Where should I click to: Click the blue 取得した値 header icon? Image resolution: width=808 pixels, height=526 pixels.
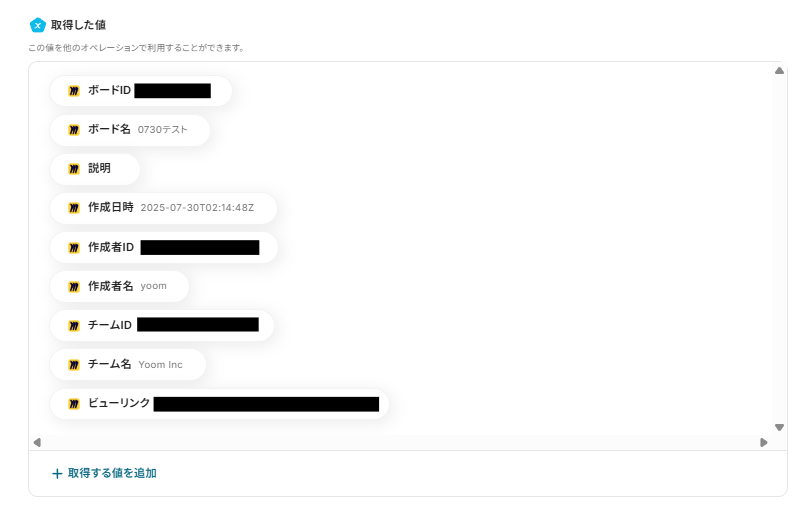[38, 25]
